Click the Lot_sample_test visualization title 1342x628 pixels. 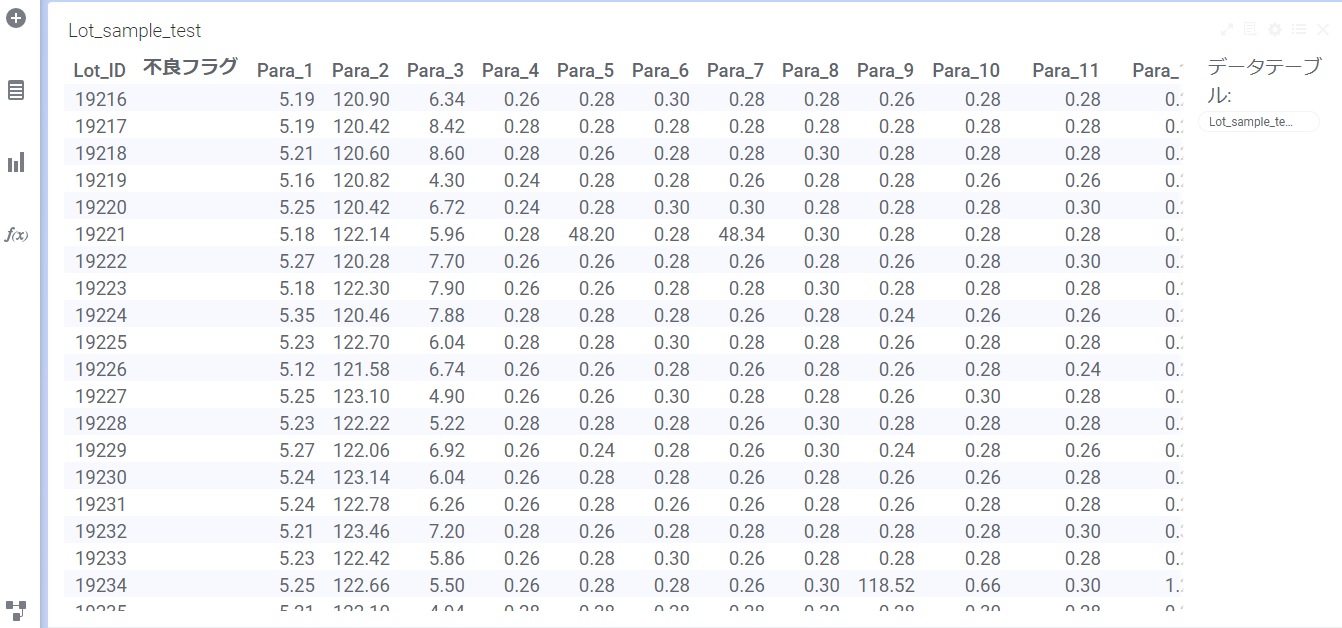pyautogui.click(x=135, y=31)
